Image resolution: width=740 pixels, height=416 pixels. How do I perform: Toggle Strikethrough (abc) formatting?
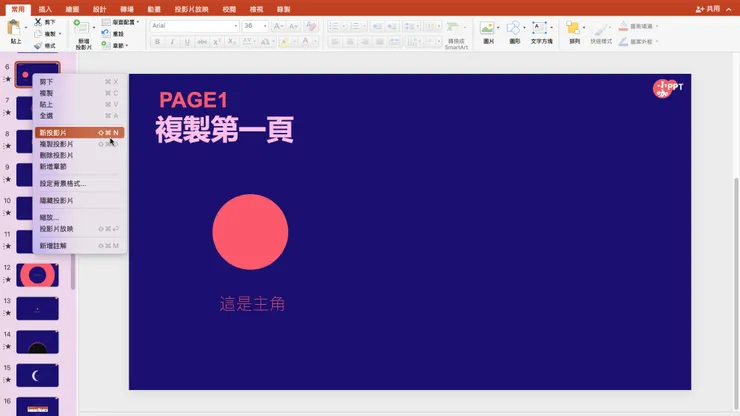[x=202, y=42]
